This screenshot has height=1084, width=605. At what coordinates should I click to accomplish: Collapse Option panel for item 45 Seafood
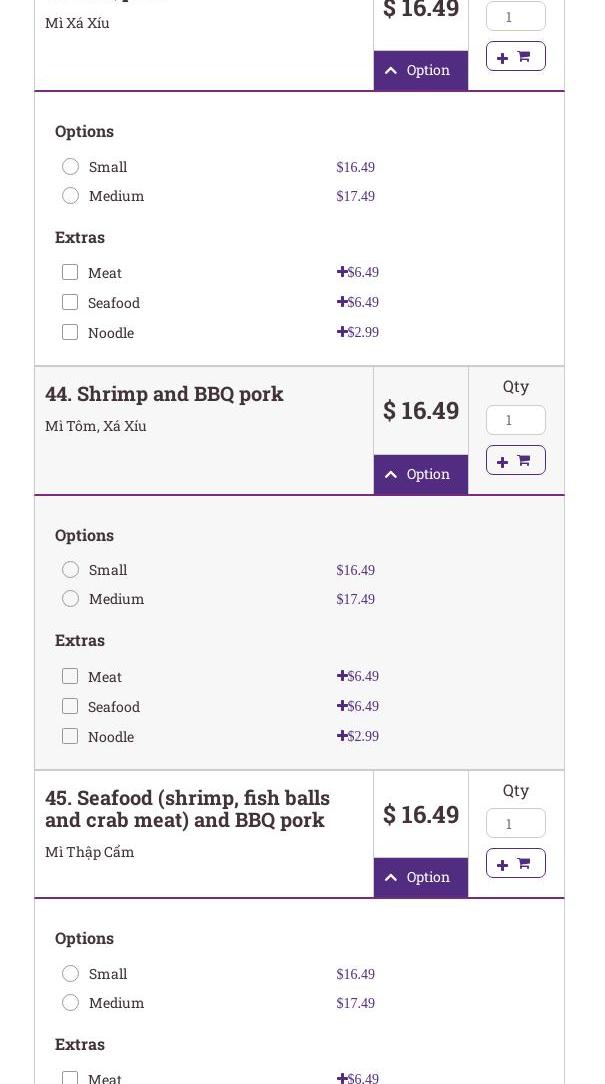click(420, 877)
